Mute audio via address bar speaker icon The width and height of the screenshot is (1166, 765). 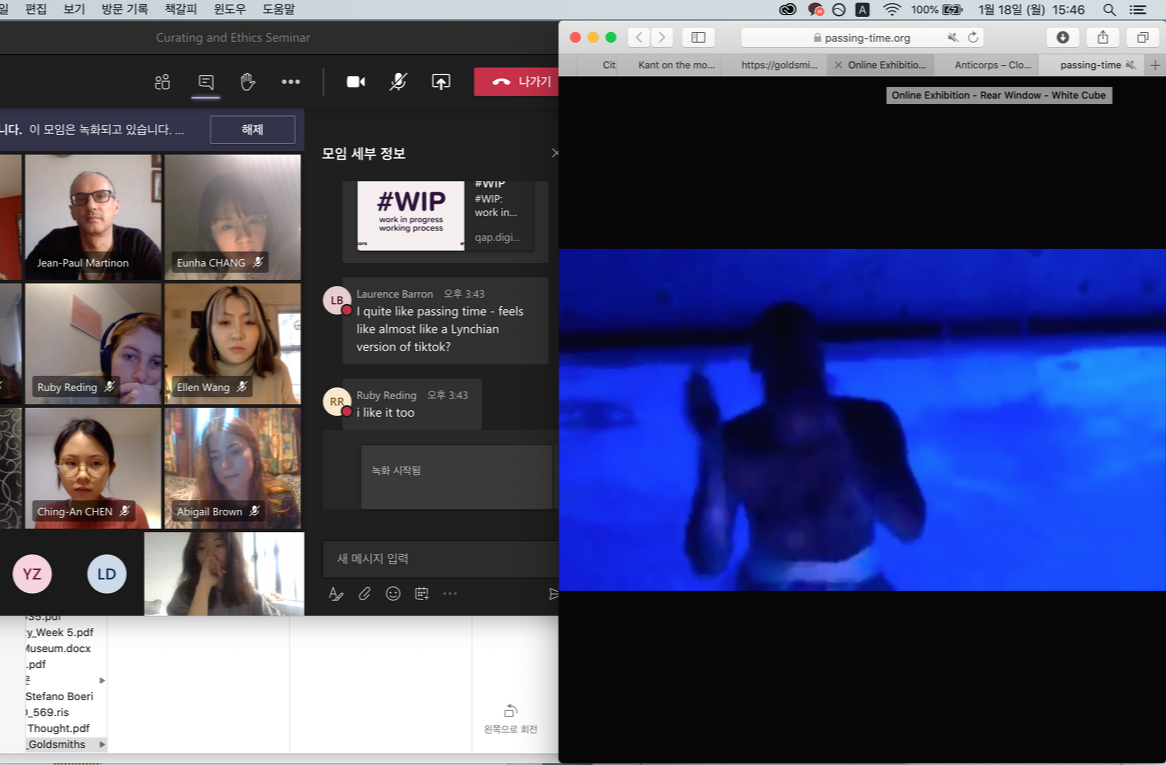pos(953,37)
